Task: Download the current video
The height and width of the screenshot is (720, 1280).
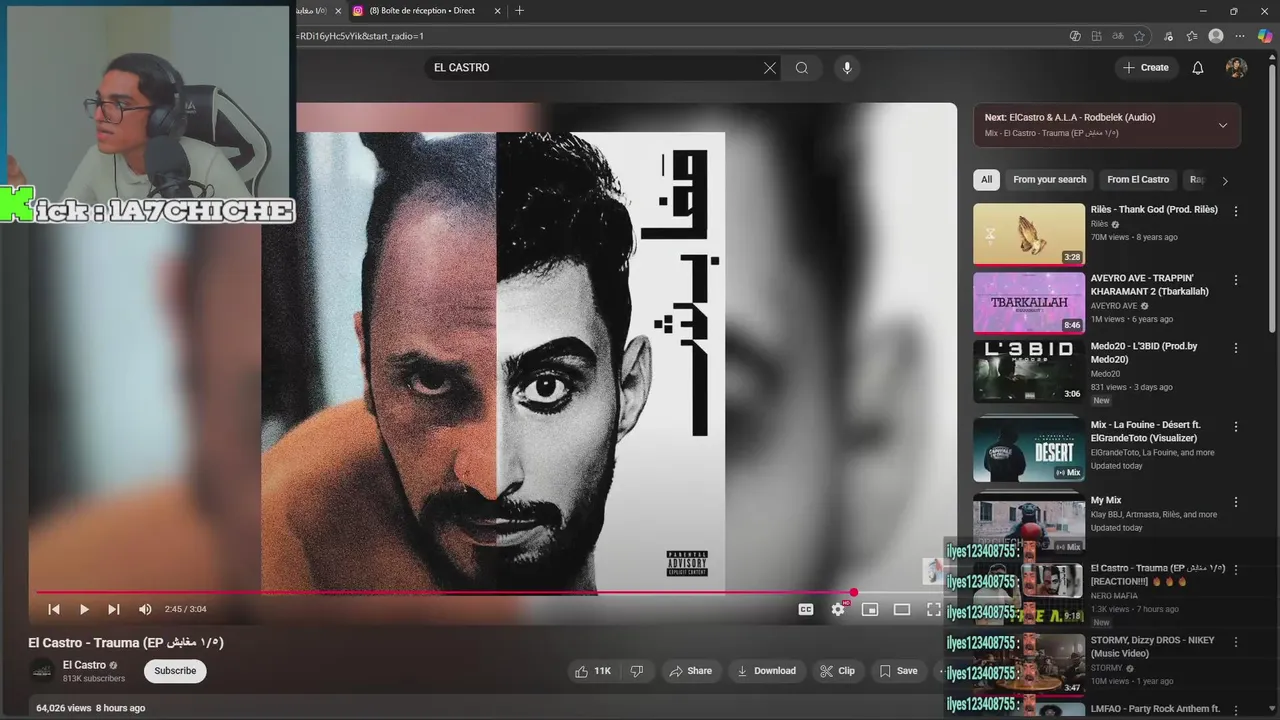Action: point(766,671)
